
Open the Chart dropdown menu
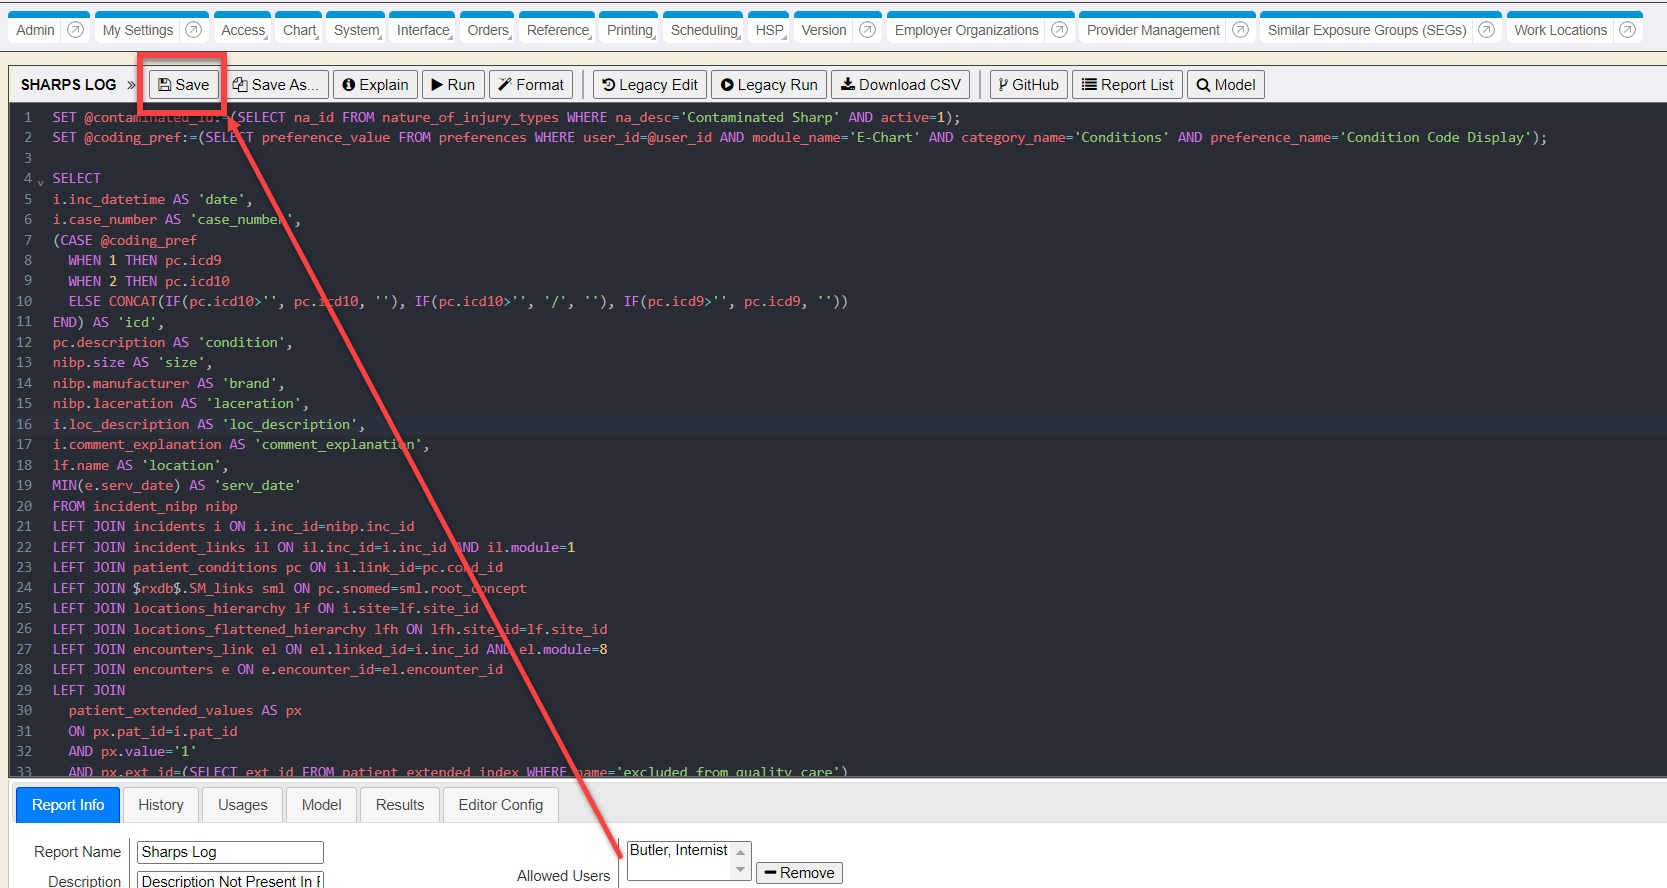tap(300, 30)
